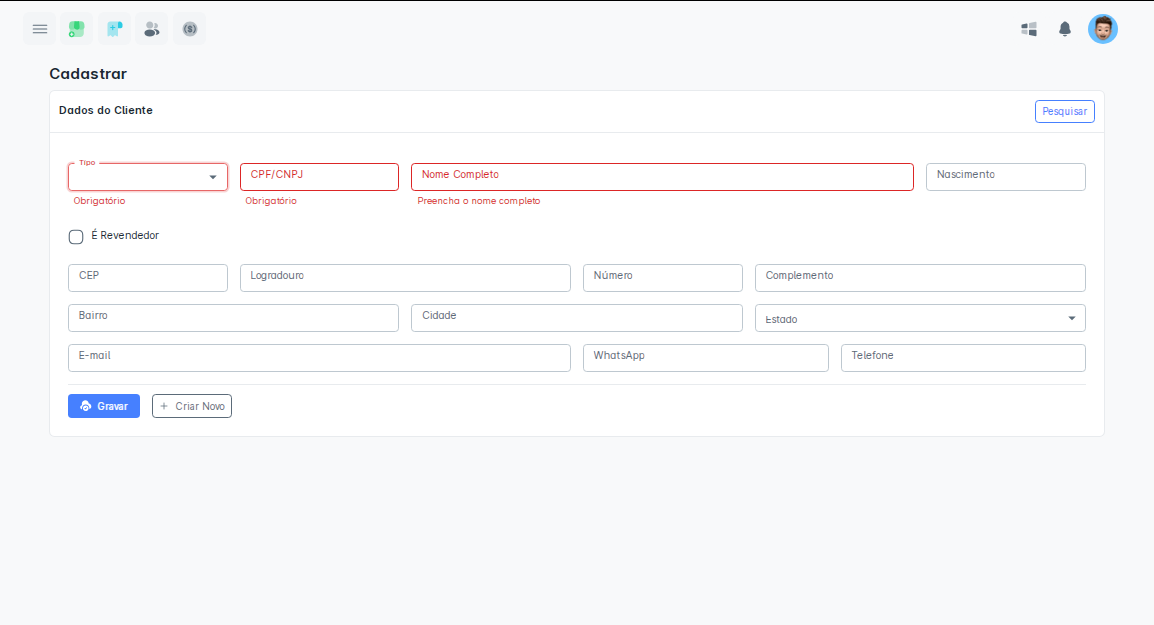Expand the Tipo dropdown
This screenshot has width=1154, height=625.
(148, 177)
